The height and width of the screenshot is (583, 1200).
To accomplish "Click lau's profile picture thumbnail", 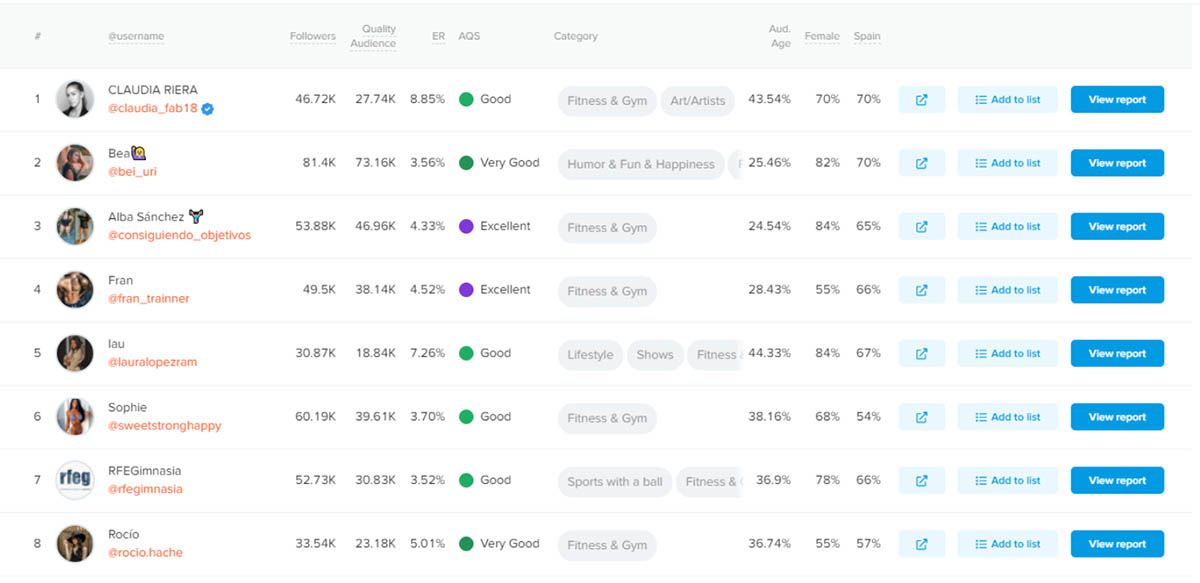I will coord(78,353).
